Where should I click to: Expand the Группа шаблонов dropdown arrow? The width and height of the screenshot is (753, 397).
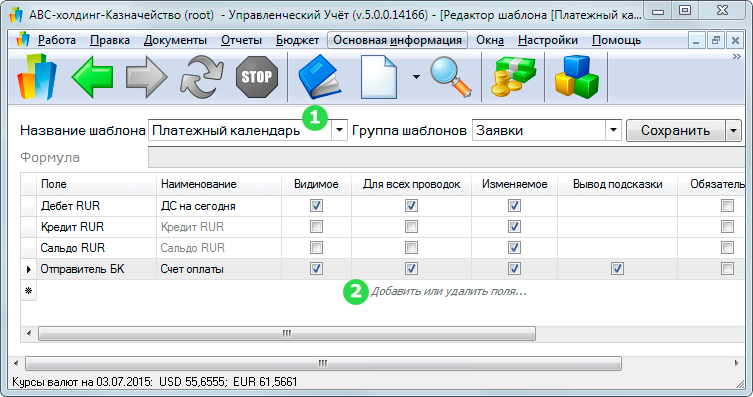click(x=613, y=130)
